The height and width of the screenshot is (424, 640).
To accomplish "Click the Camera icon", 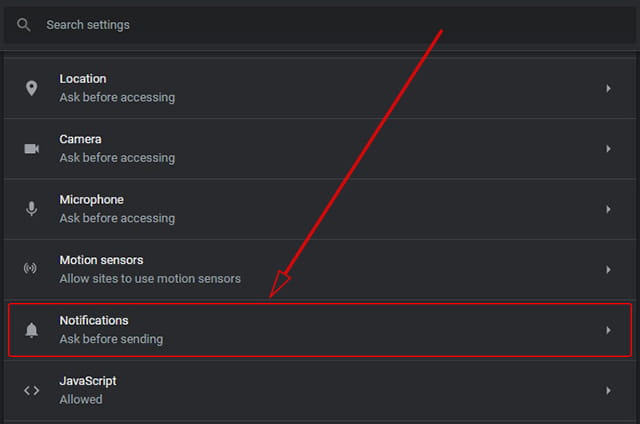I will (x=31, y=149).
